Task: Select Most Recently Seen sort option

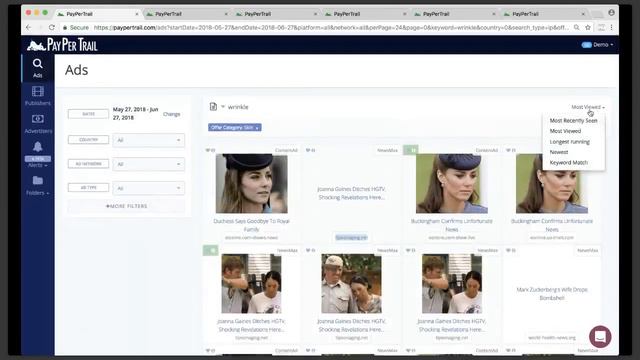Action: point(573,120)
